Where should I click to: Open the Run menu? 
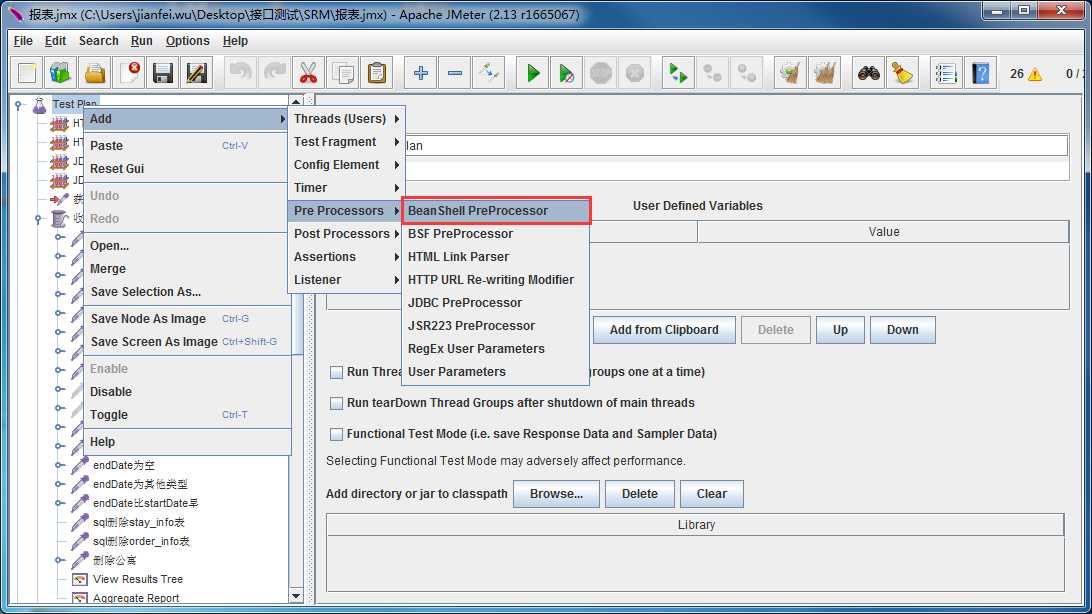point(141,41)
